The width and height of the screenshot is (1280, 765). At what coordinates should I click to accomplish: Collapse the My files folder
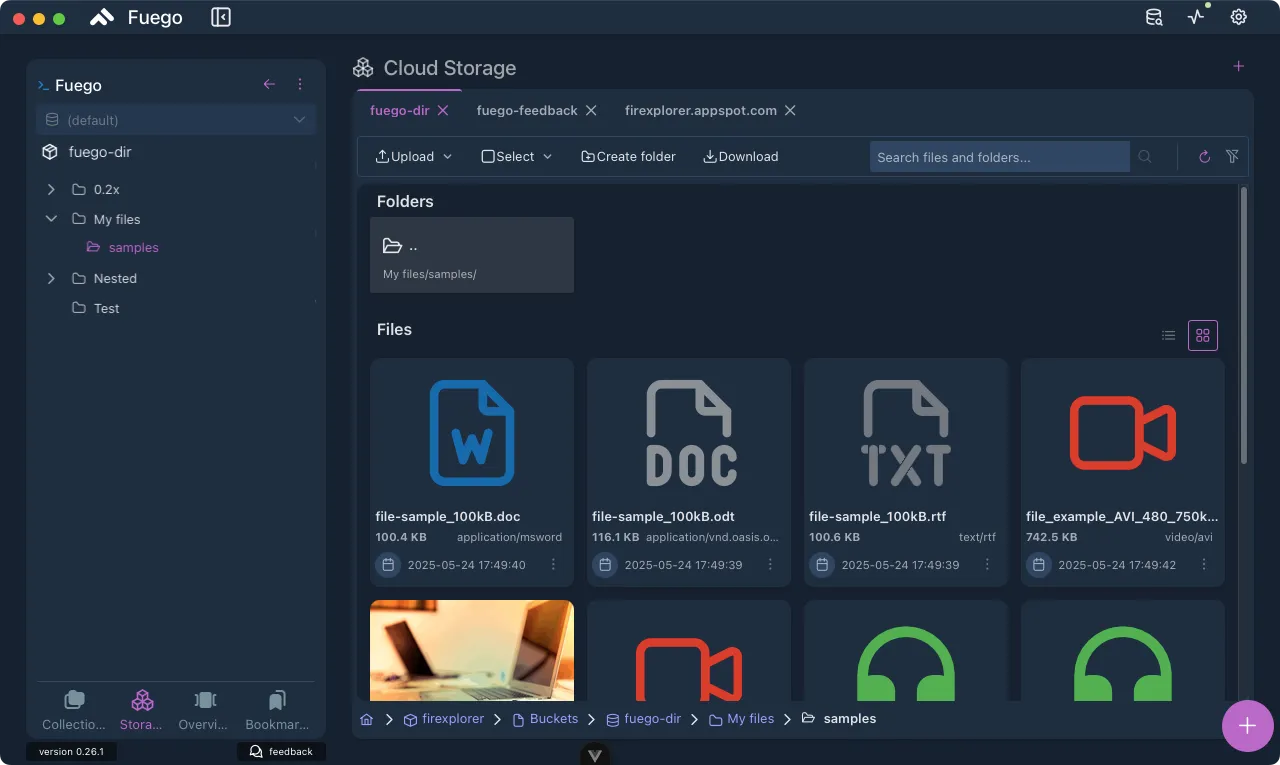[x=51, y=219]
